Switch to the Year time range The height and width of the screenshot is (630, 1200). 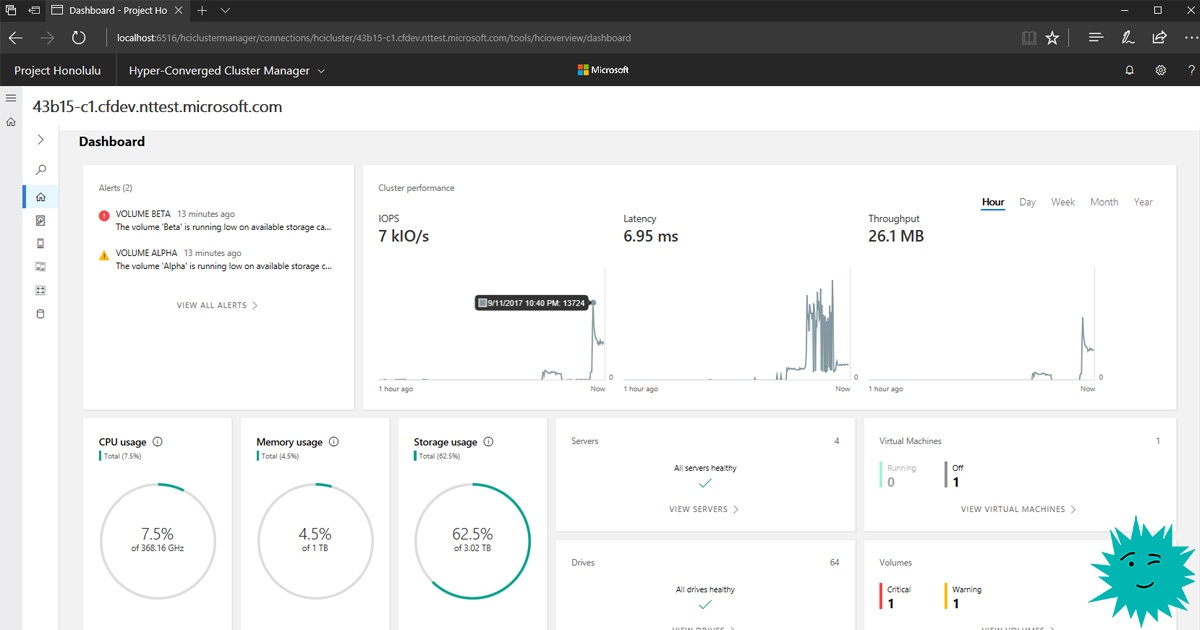pyautogui.click(x=1143, y=202)
